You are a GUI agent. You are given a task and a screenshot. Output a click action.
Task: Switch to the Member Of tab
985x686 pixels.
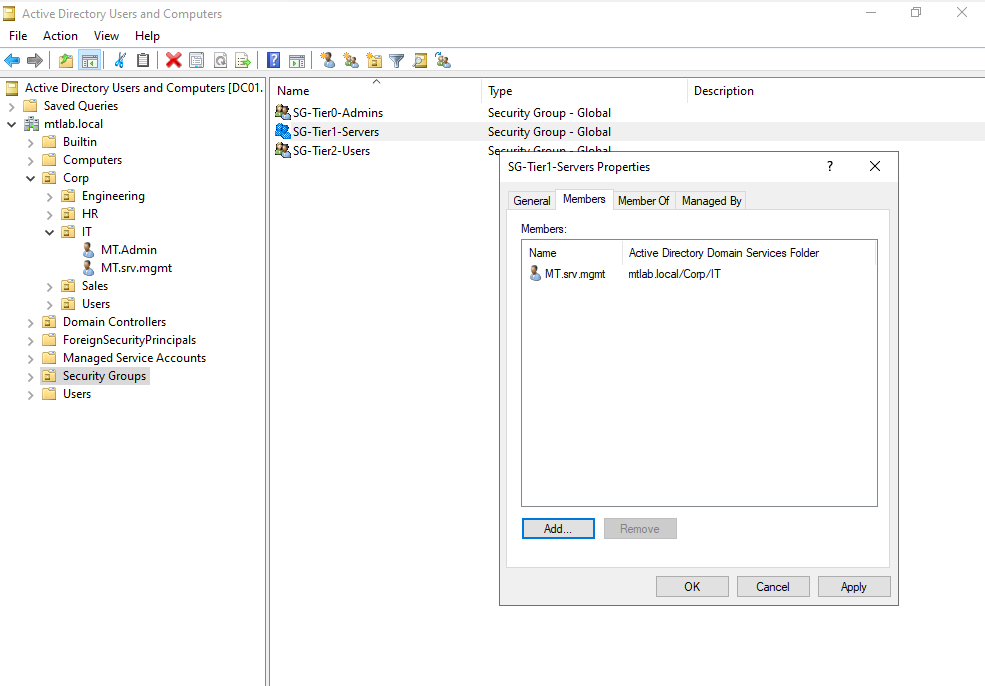[643, 200]
